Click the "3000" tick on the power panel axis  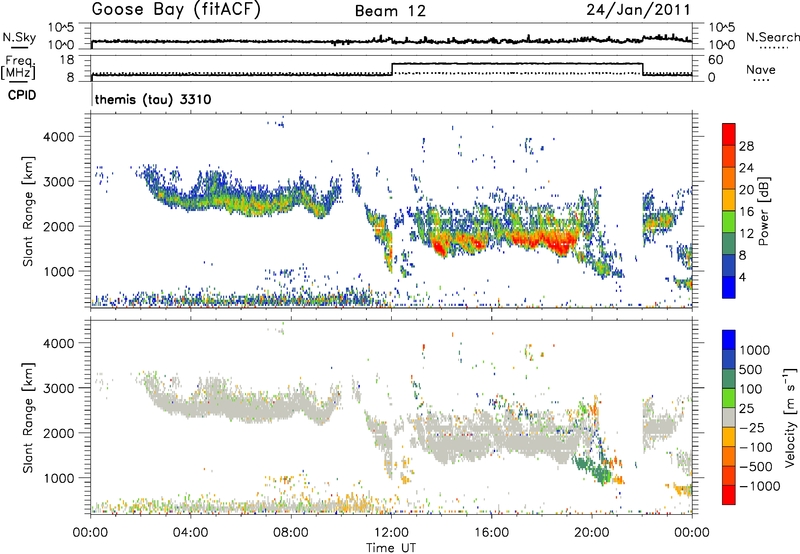tap(58, 182)
